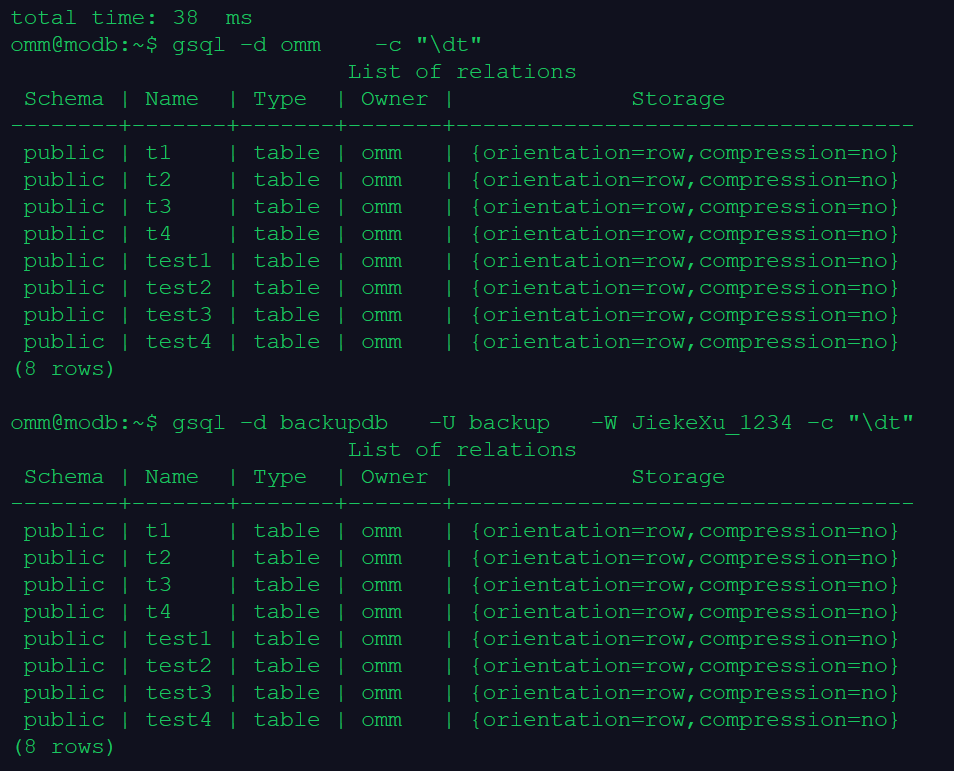Image resolution: width=954 pixels, height=771 pixels.
Task: Select test4 in the omm table list
Action: pyautogui.click(x=179, y=342)
